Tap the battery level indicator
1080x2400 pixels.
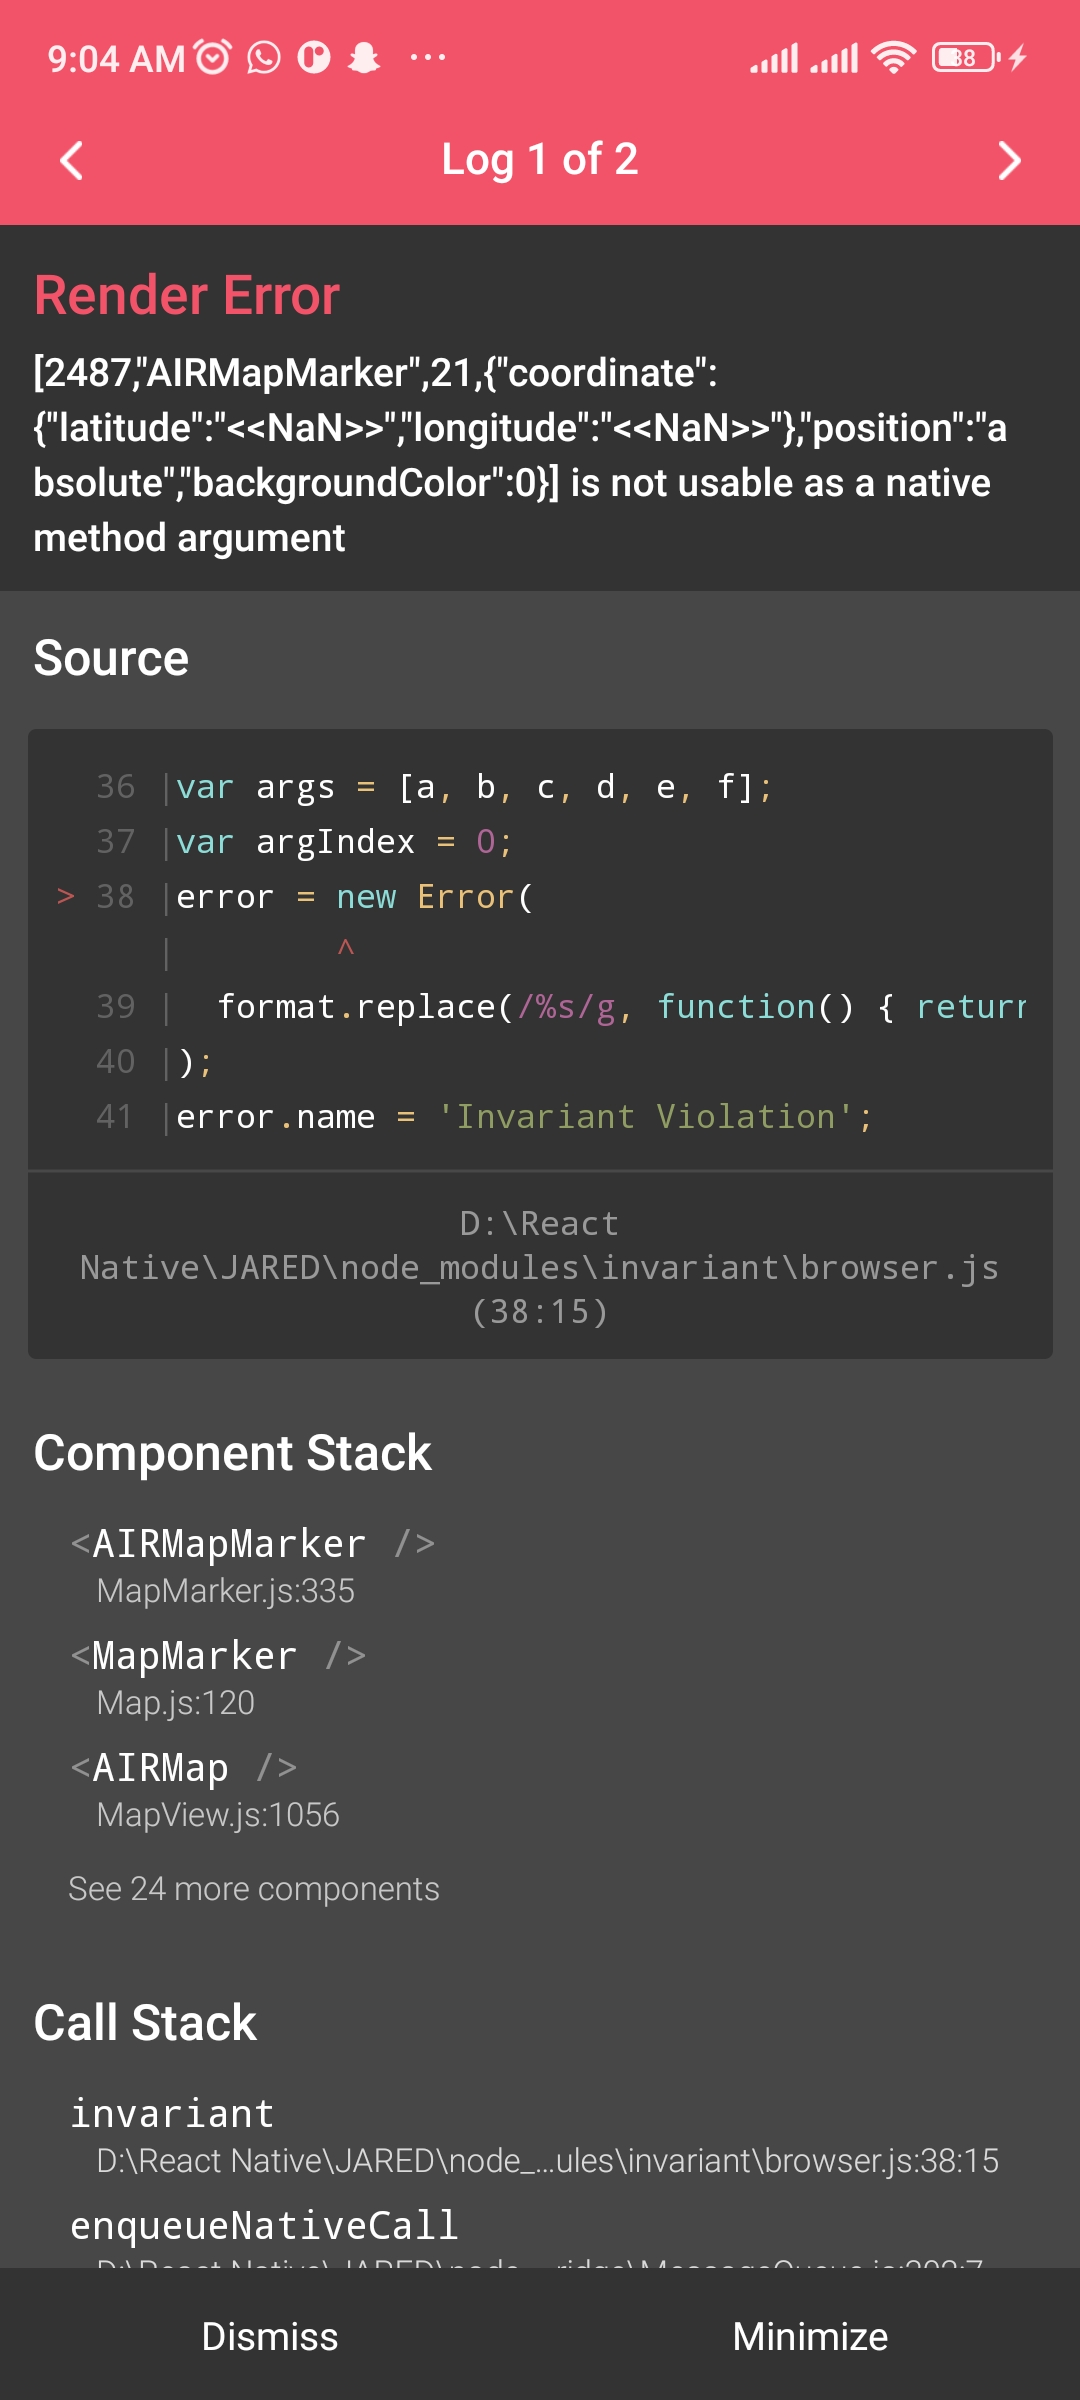click(x=965, y=58)
